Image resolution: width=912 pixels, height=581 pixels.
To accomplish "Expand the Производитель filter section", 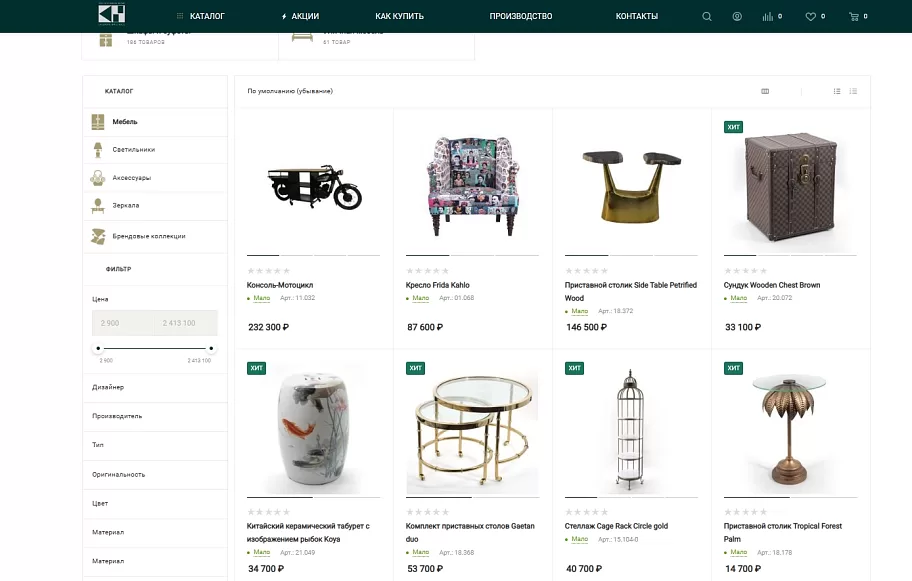I will (155, 416).
